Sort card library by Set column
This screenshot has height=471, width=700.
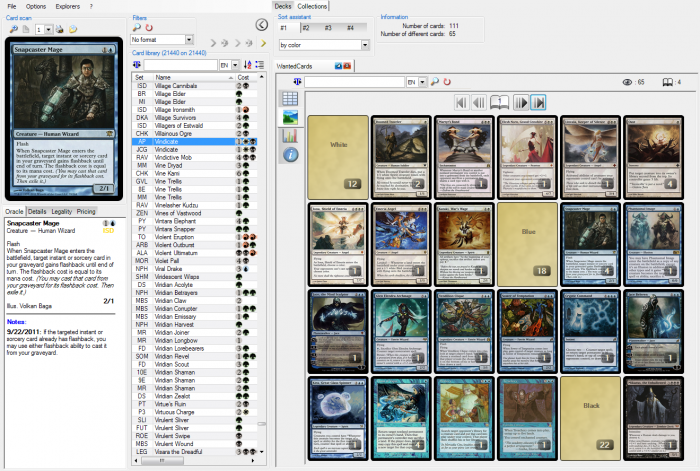(x=141, y=77)
